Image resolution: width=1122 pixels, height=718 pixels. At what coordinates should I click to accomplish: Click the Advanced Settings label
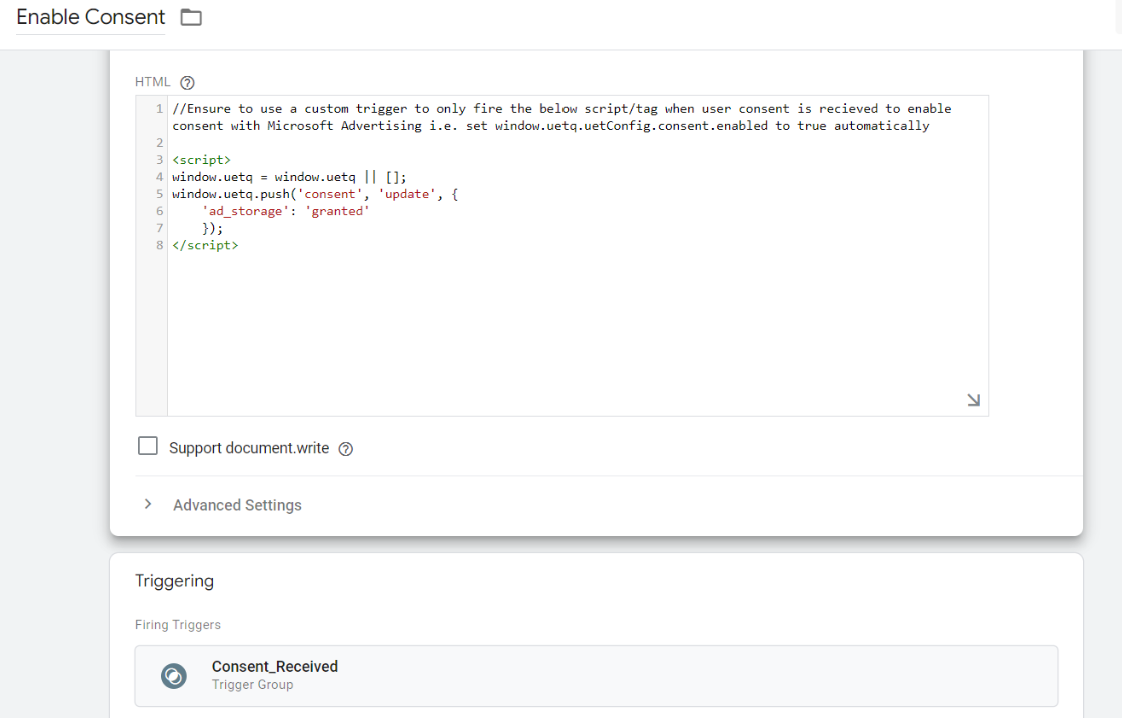(x=238, y=505)
